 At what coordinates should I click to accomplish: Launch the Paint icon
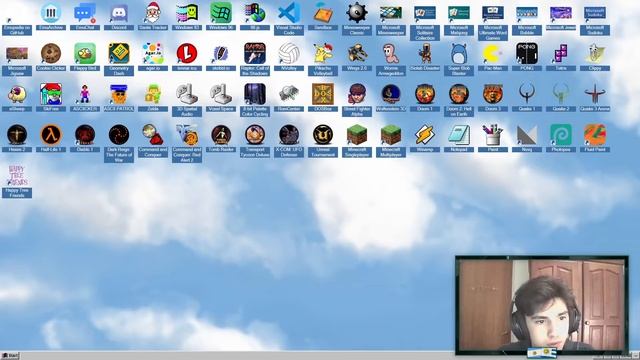click(x=493, y=135)
